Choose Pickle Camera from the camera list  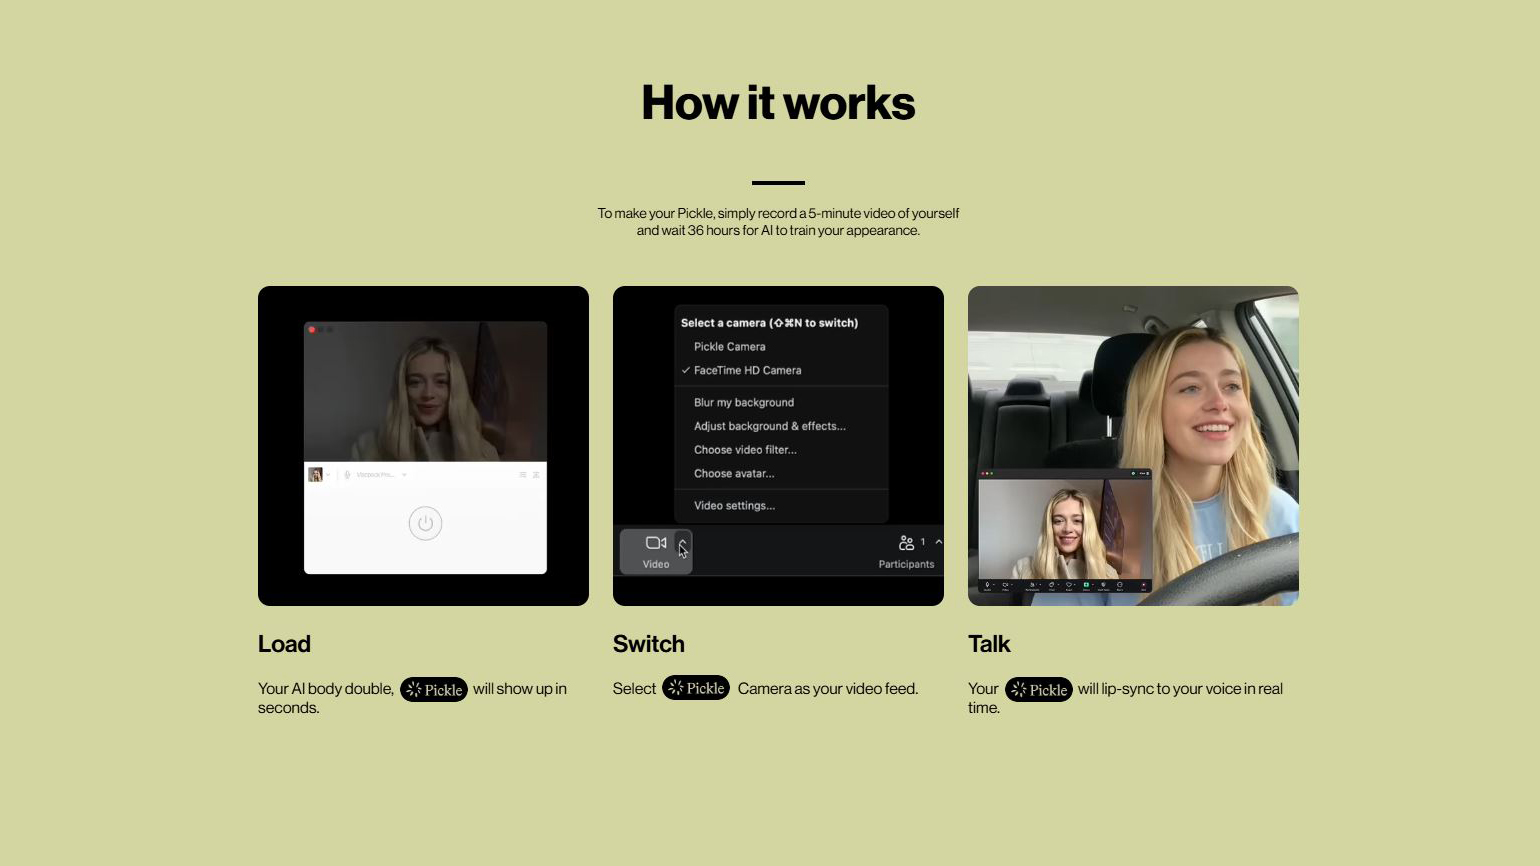729,347
